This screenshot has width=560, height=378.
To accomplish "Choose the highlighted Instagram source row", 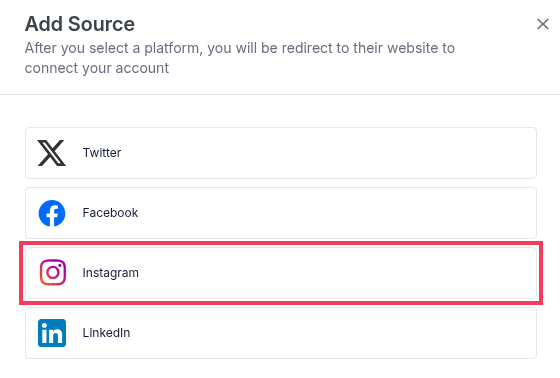I will [281, 273].
